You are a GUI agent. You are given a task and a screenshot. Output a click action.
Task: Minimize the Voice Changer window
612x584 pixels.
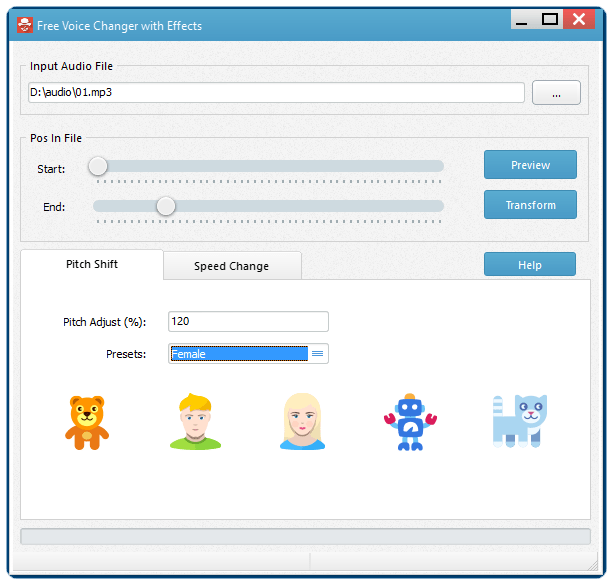tap(523, 19)
